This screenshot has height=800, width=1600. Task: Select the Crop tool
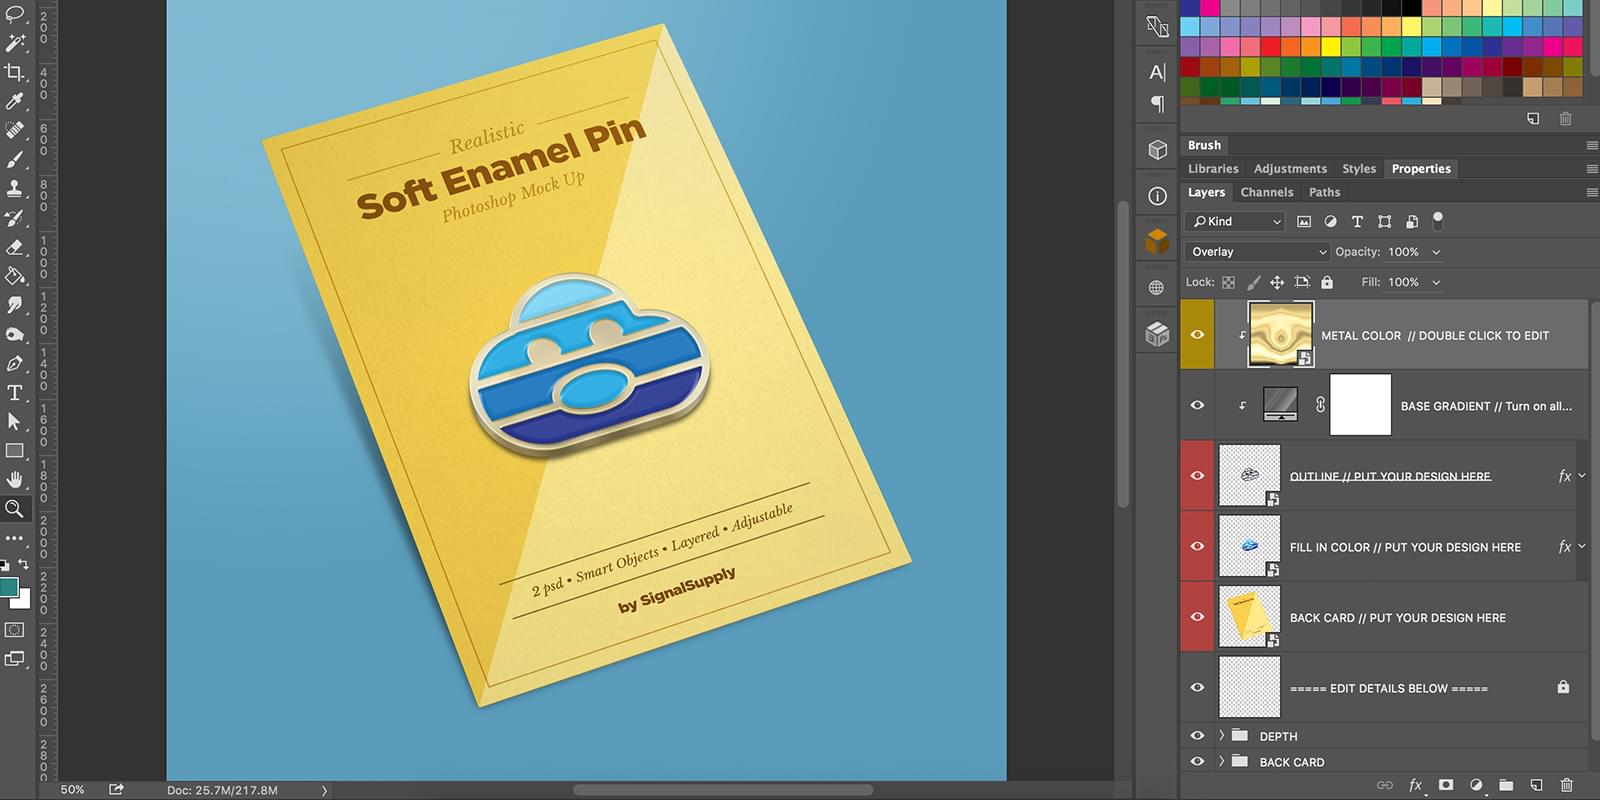(15, 72)
